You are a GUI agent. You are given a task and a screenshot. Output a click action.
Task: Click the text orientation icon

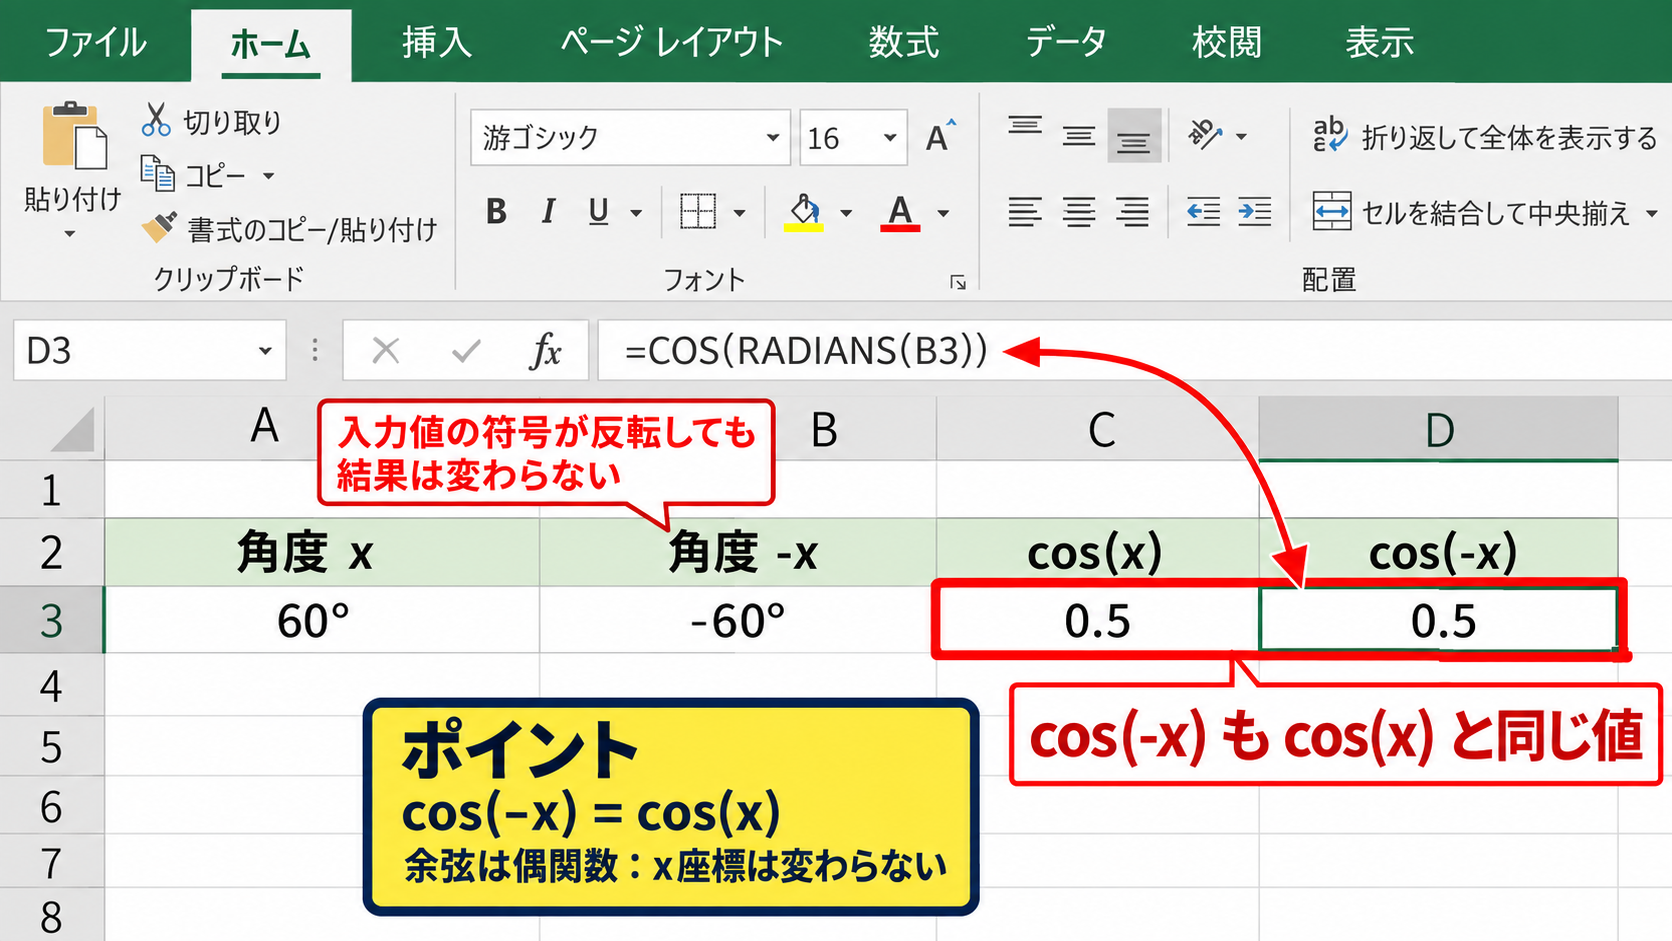1205,135
